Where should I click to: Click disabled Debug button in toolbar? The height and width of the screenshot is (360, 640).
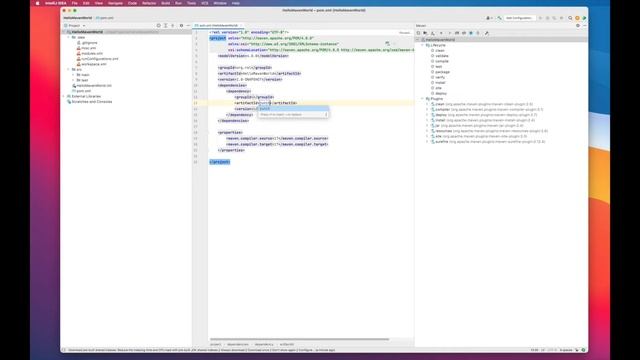547,18
